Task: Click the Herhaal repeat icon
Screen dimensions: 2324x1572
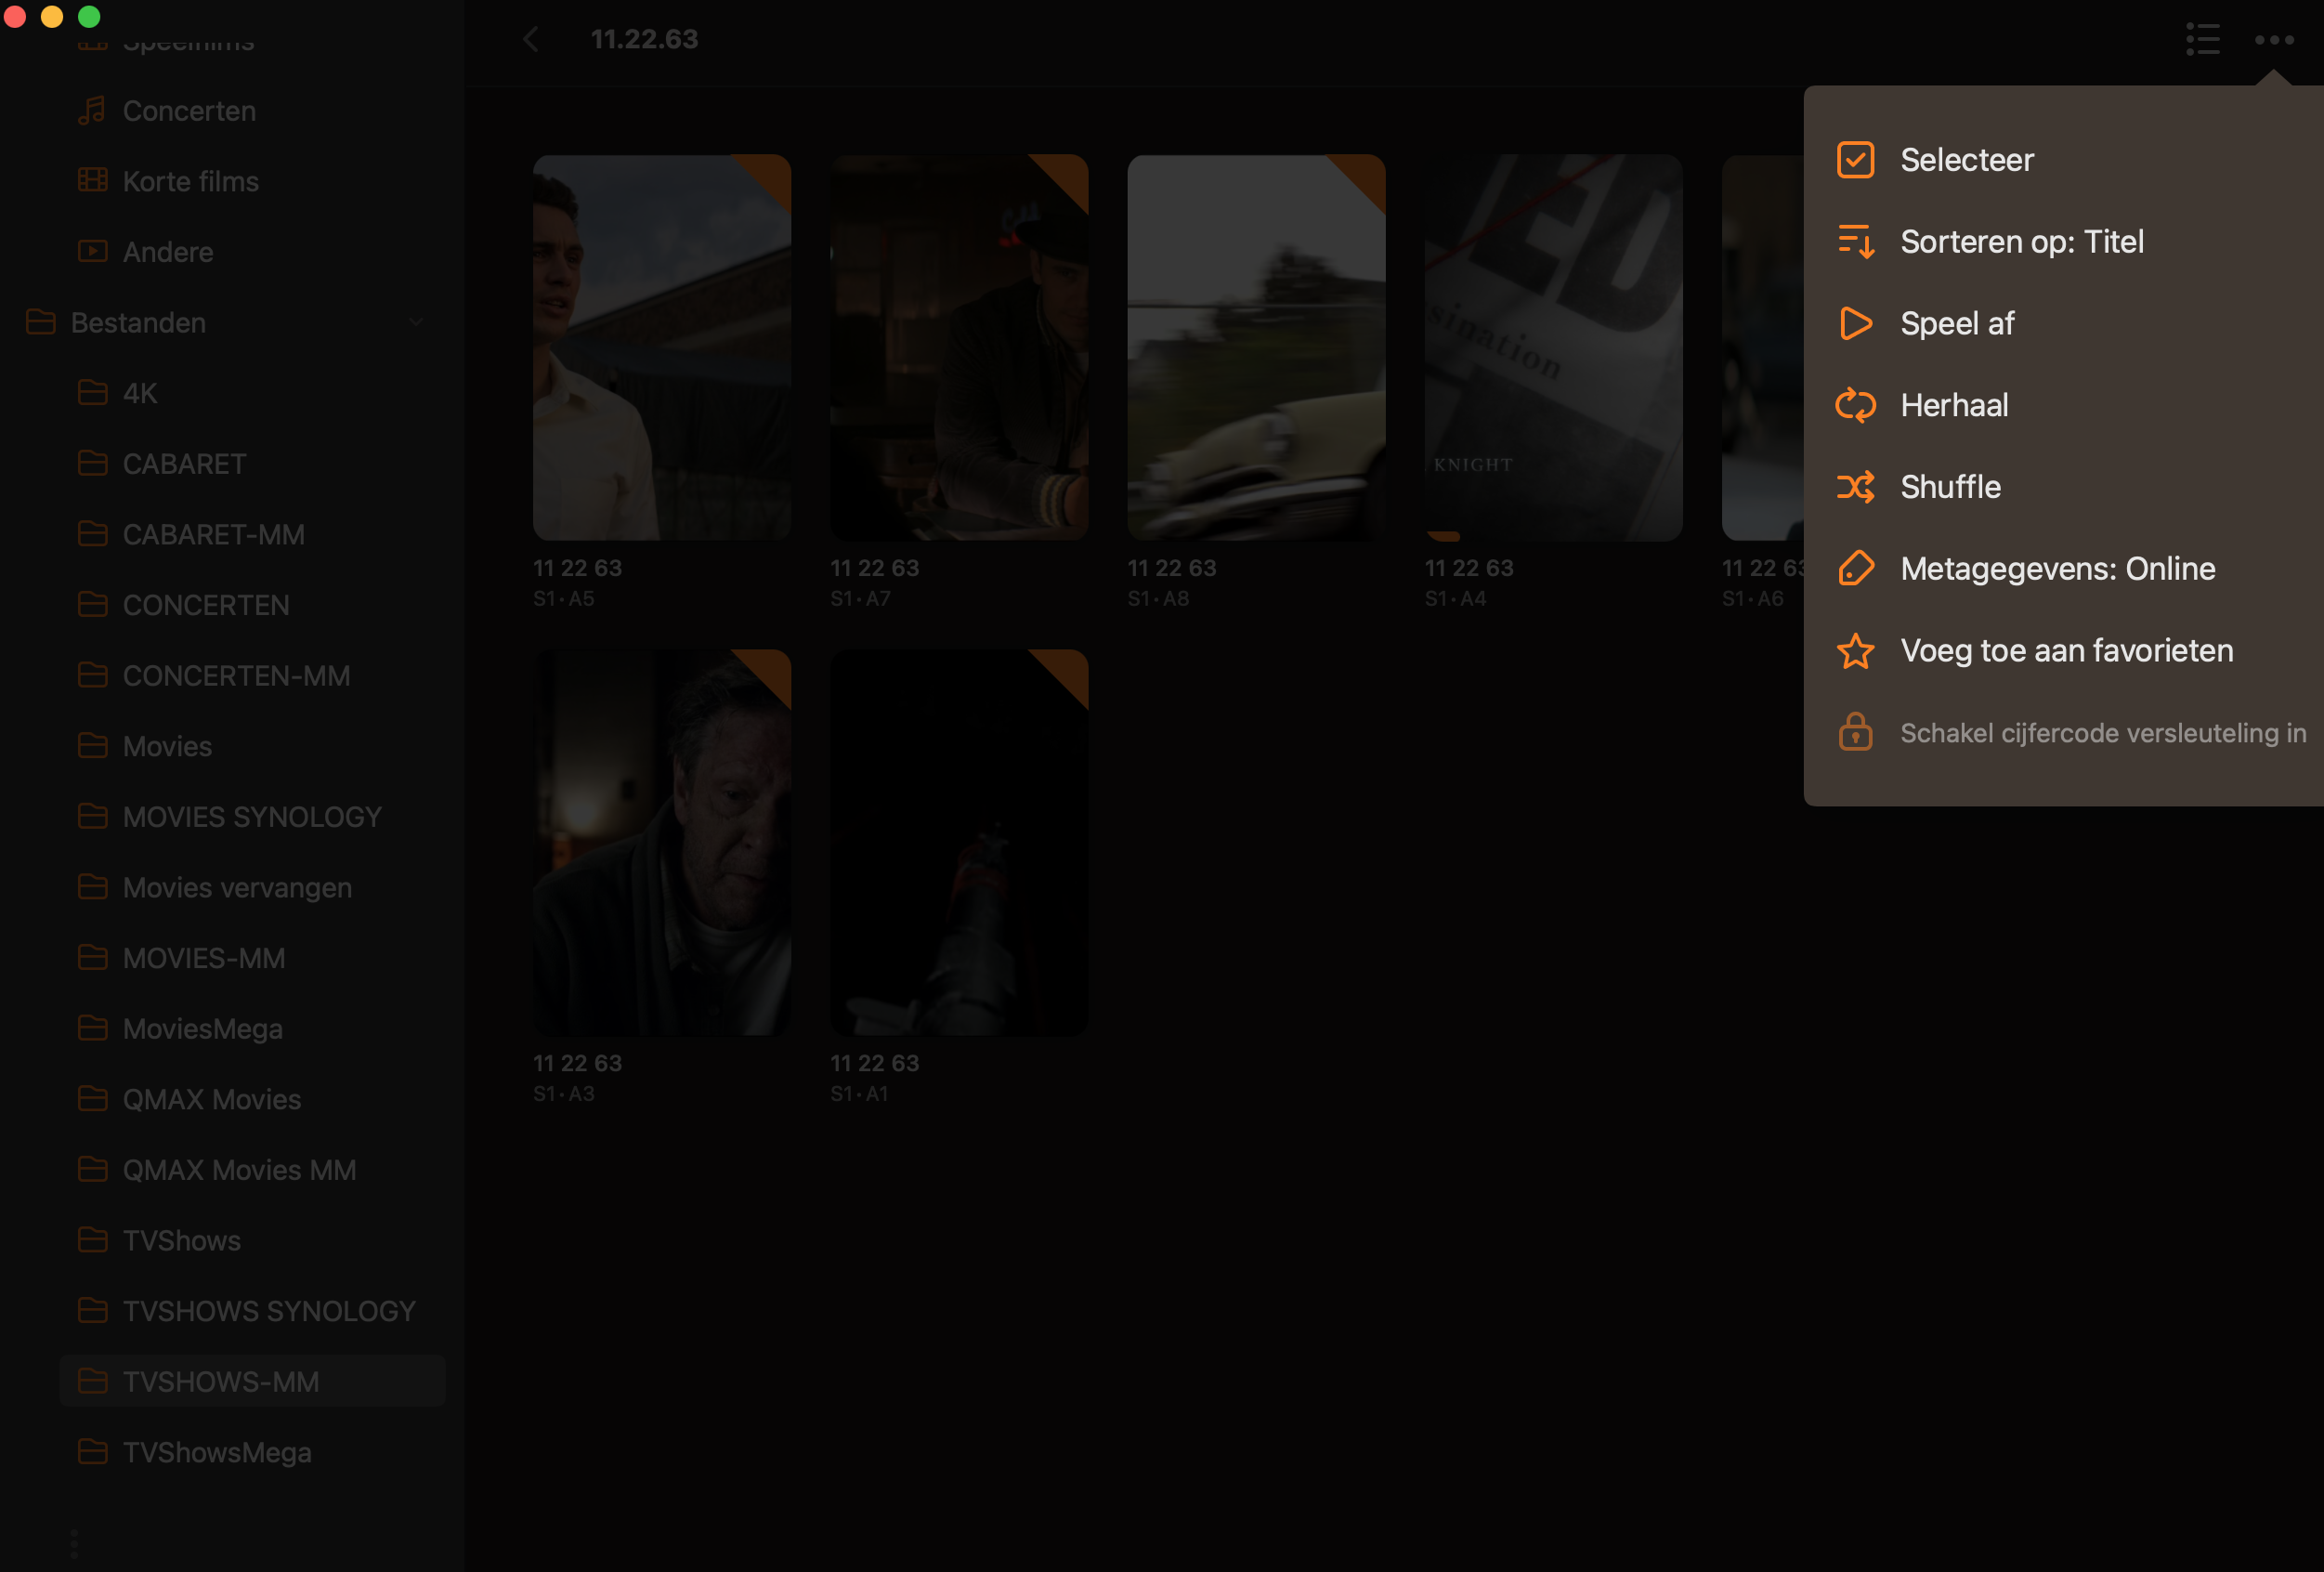Action: pos(1855,405)
